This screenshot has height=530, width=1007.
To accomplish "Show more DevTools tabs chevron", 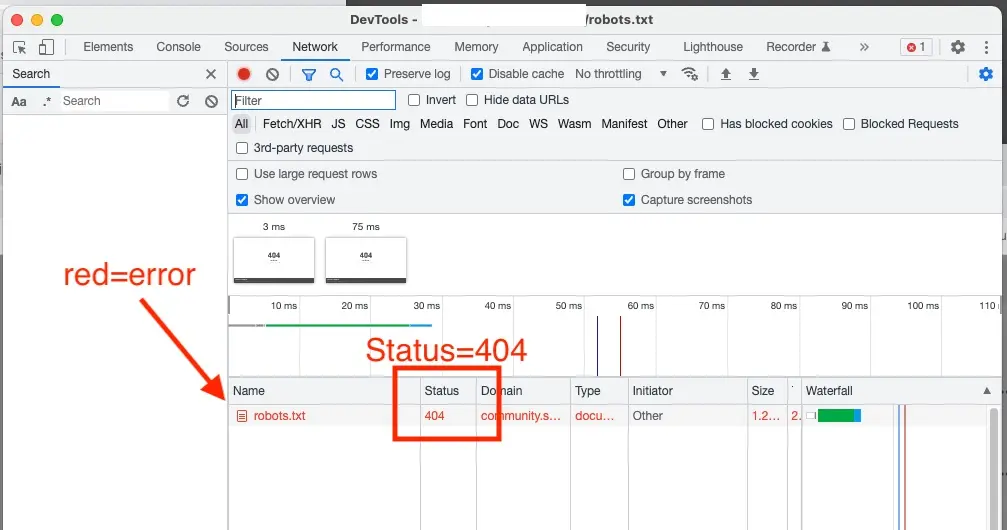I will point(864,47).
